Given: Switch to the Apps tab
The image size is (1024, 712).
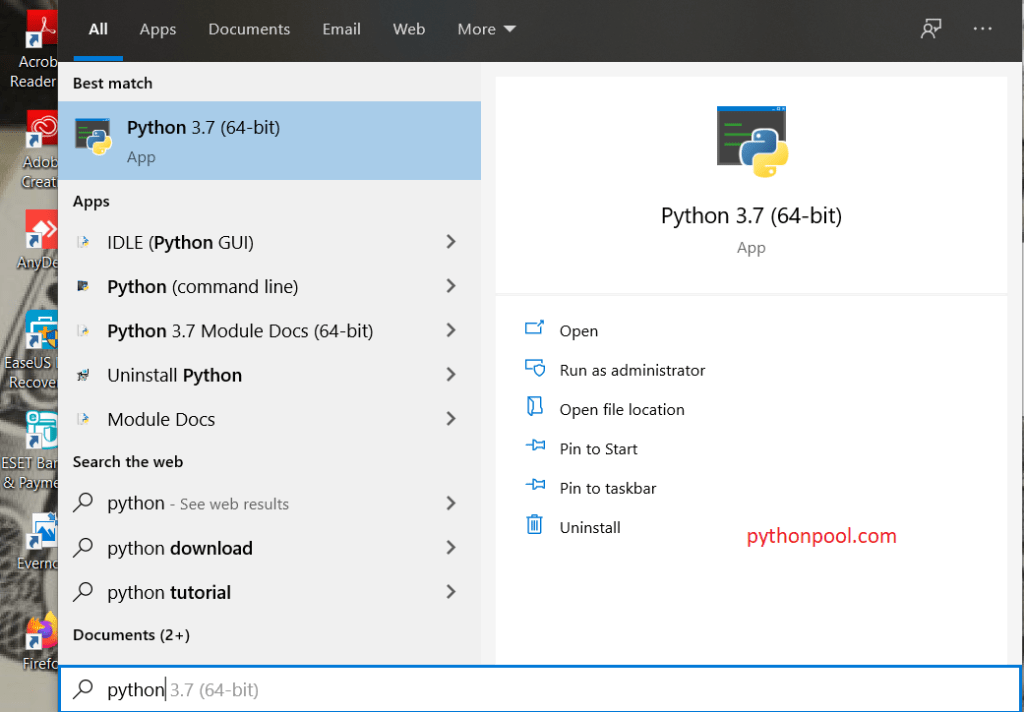Looking at the screenshot, I should [x=157, y=29].
